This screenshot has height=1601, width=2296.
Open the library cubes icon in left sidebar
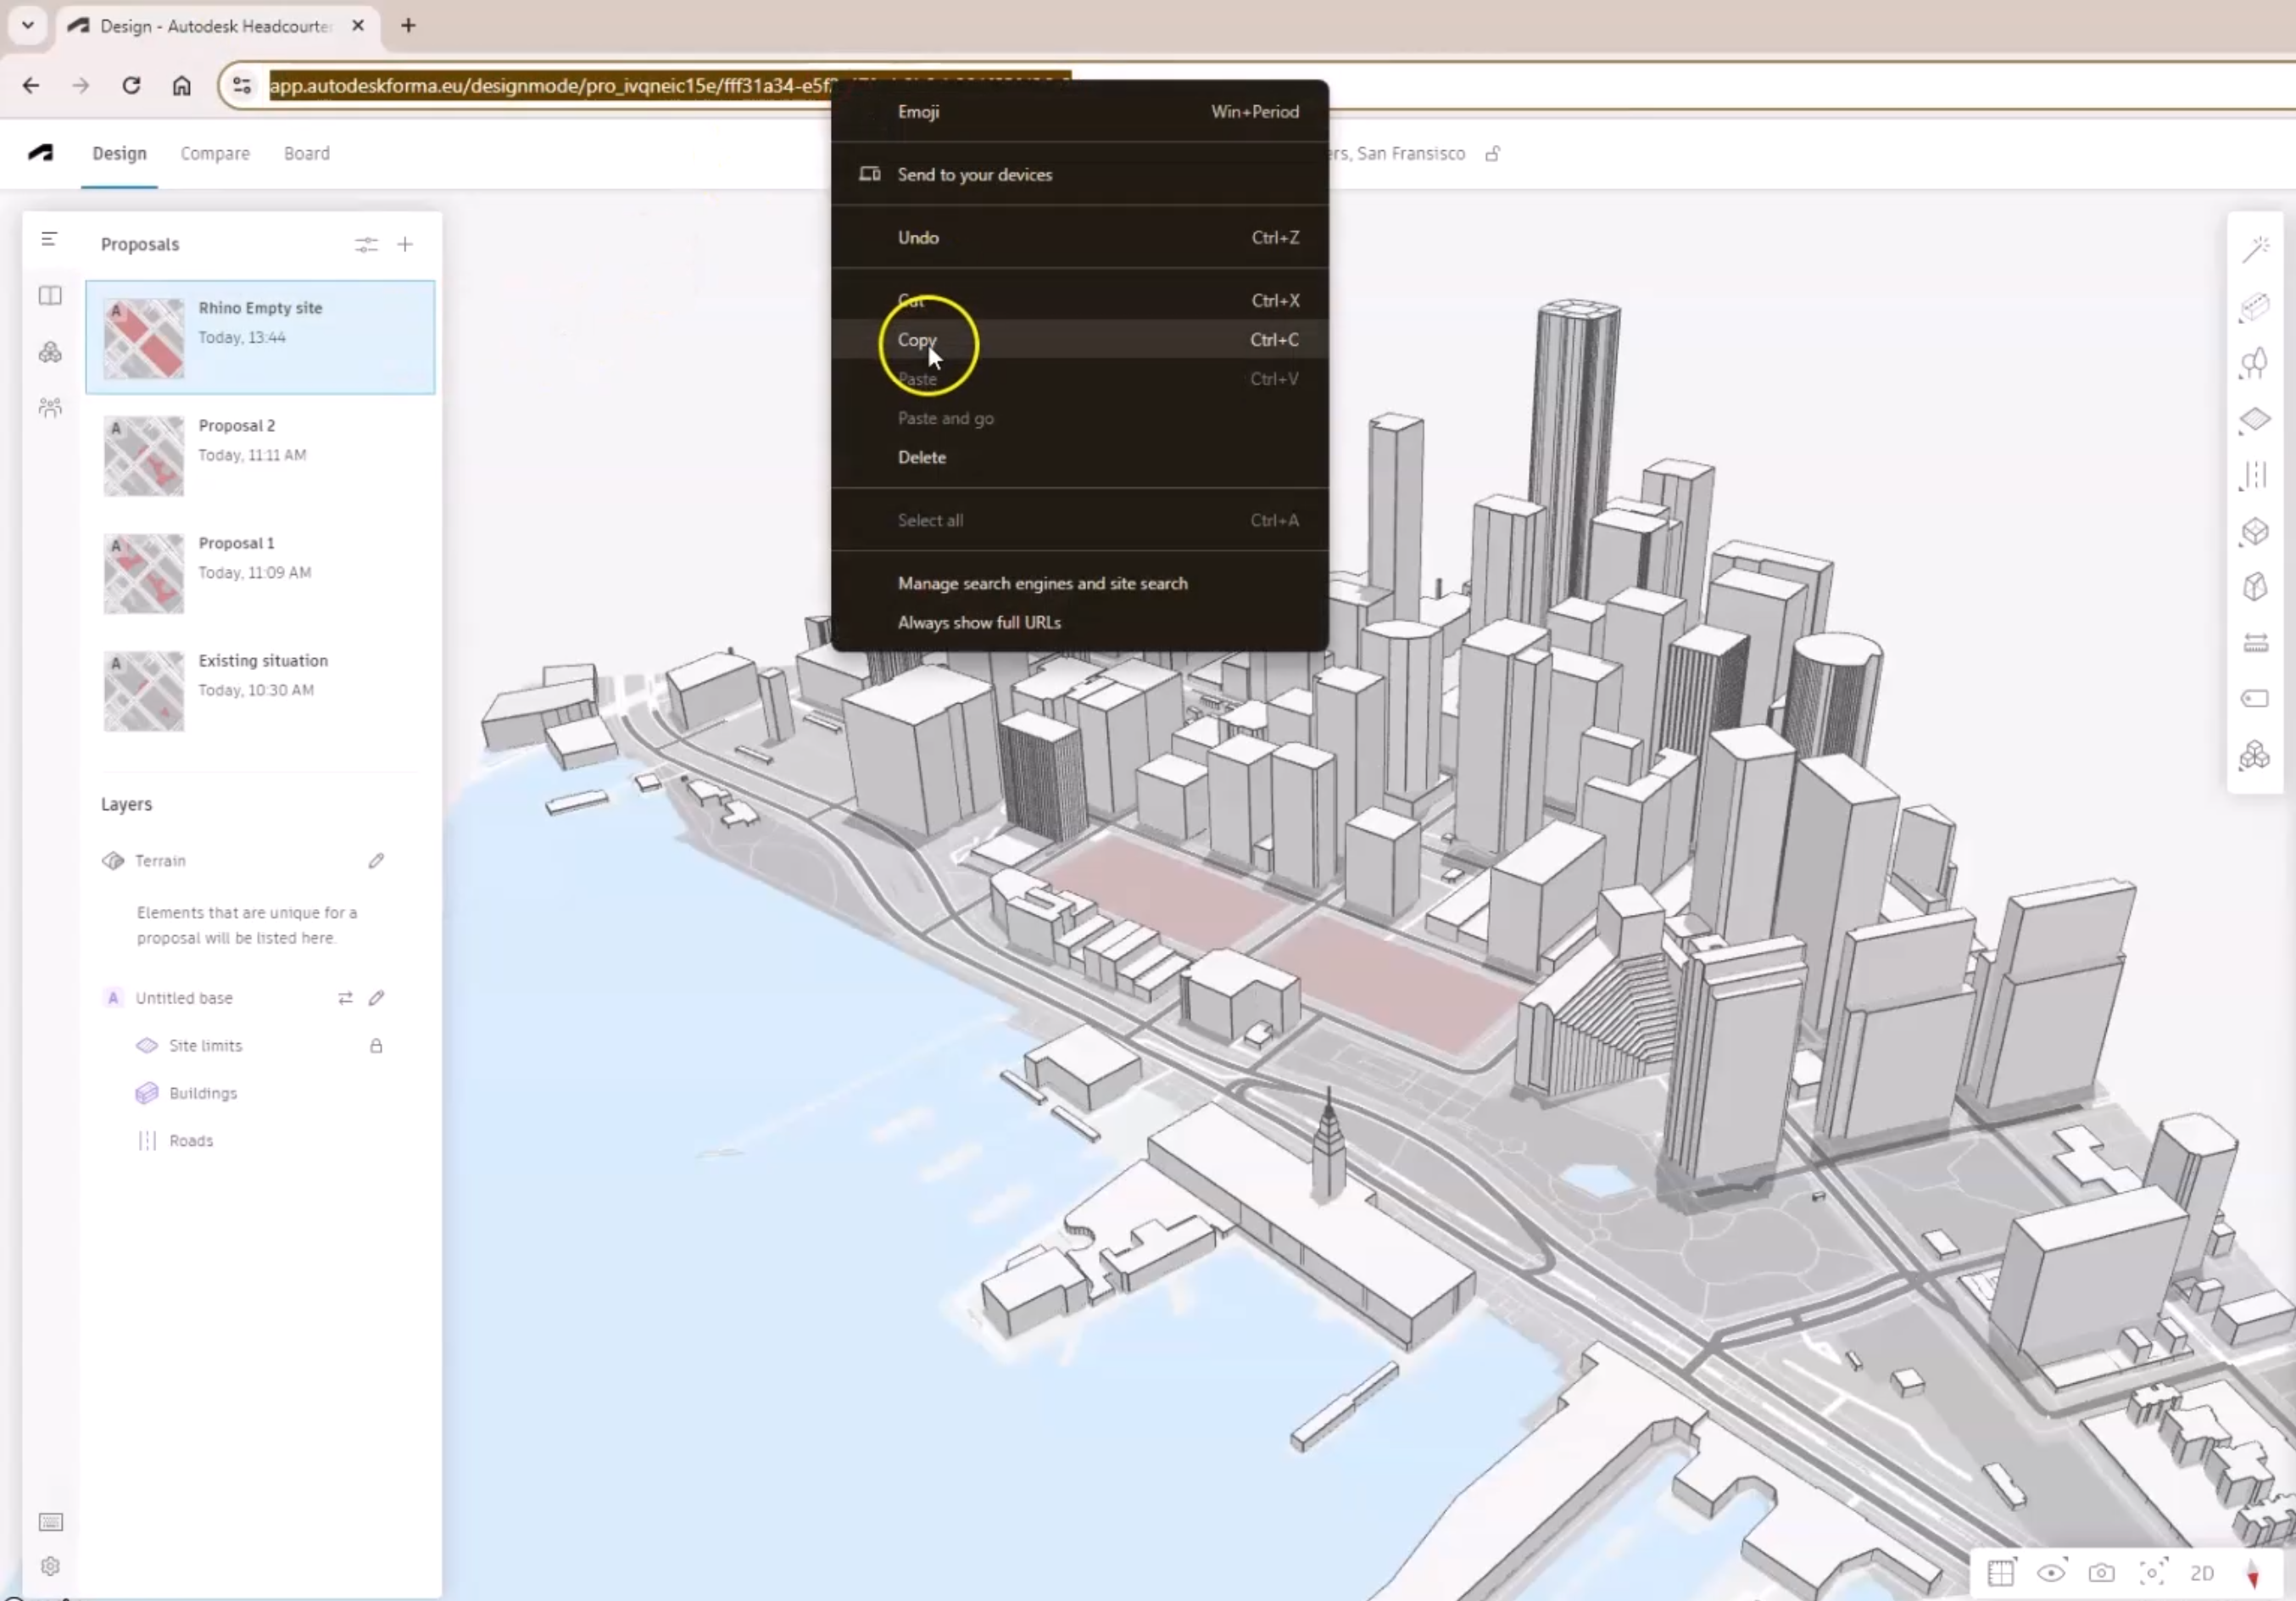coord(50,352)
